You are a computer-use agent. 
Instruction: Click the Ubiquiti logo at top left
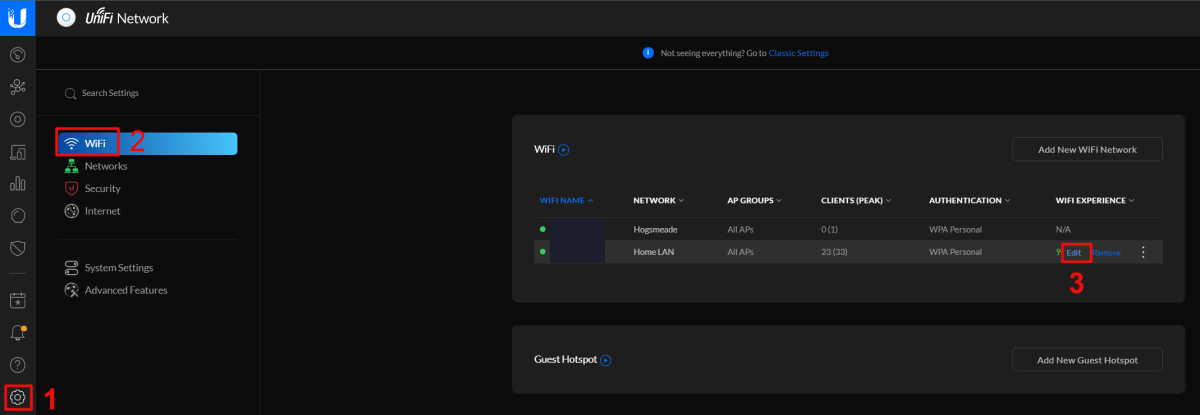[x=17, y=17]
